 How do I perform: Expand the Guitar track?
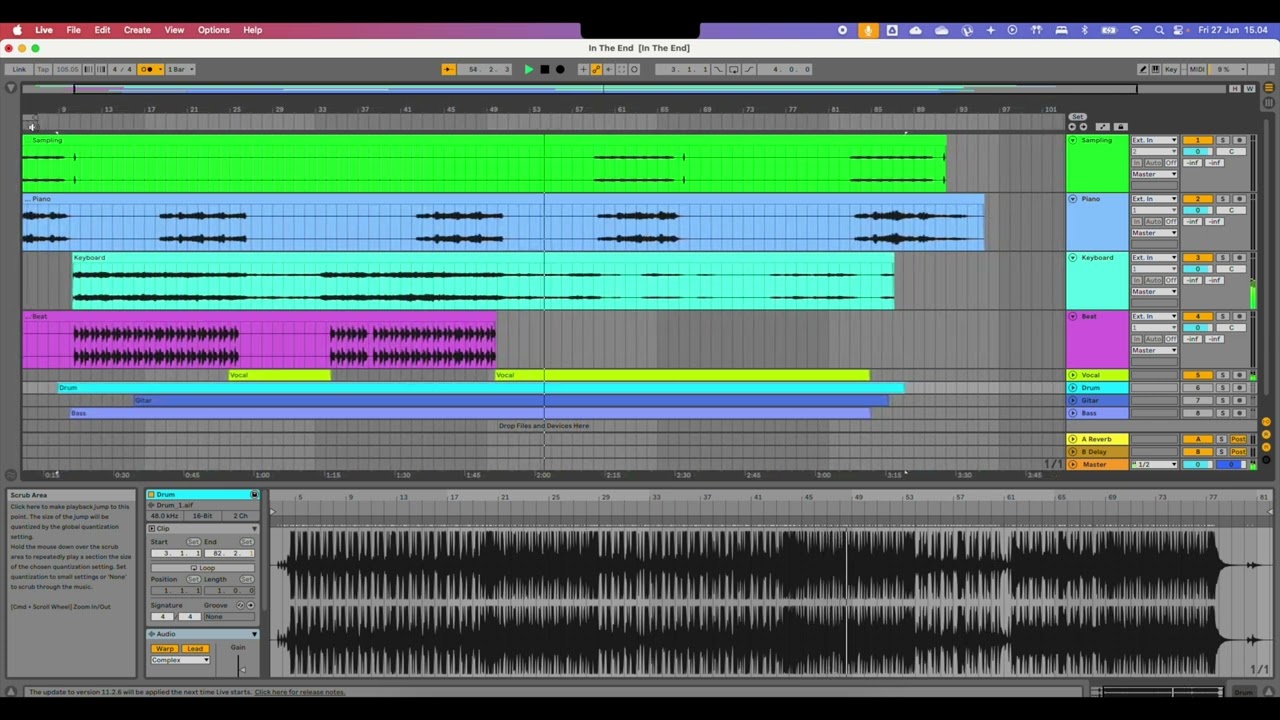(x=1073, y=400)
